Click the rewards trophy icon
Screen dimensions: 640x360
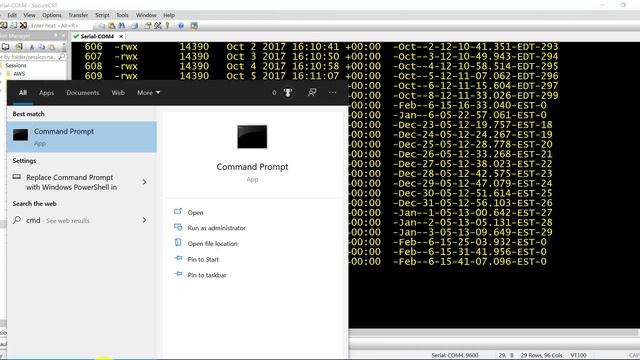pyautogui.click(x=288, y=93)
